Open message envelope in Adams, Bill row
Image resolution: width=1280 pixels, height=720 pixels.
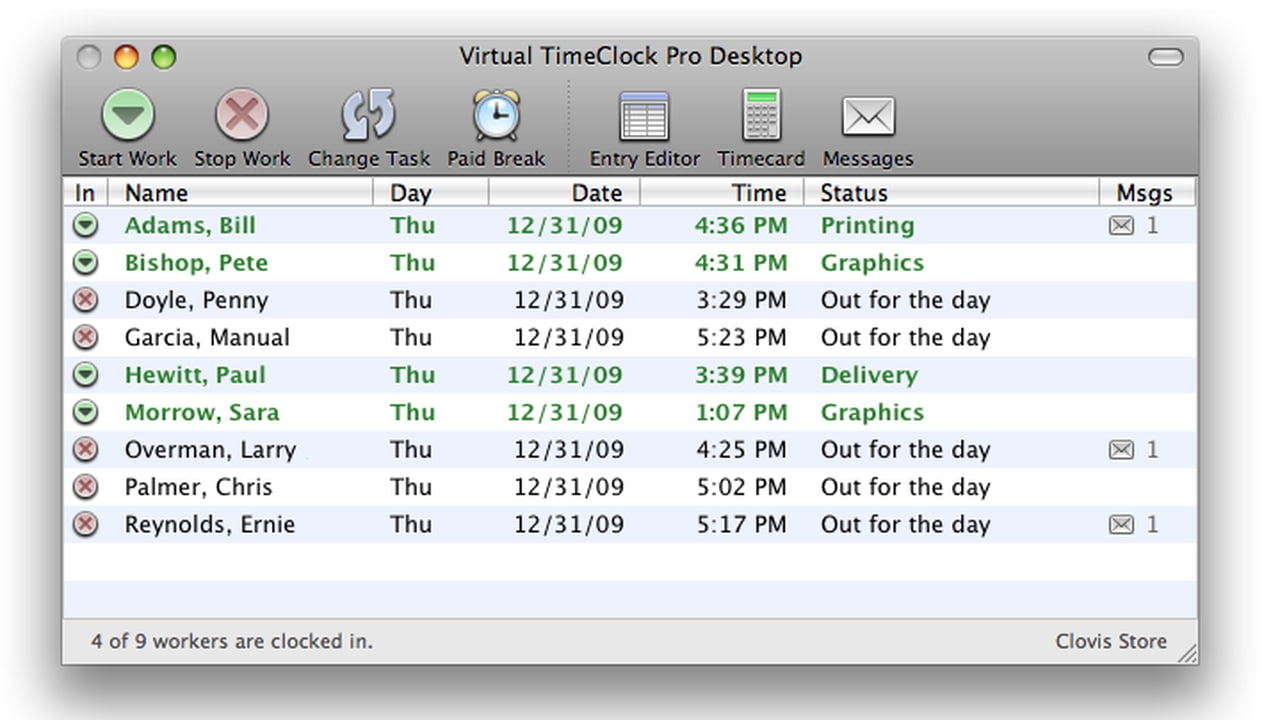tap(1122, 226)
